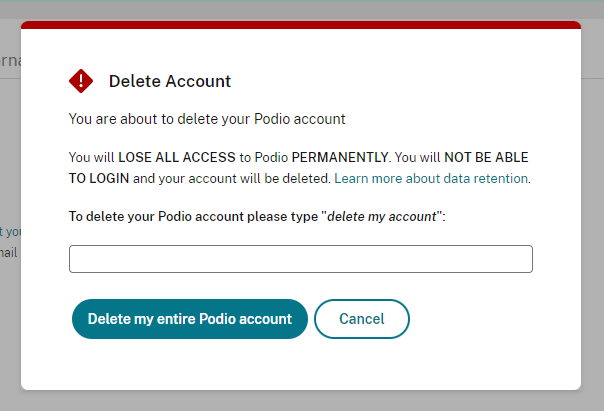
Task: Click the 'To delete your Podio account' label
Action: point(257,216)
